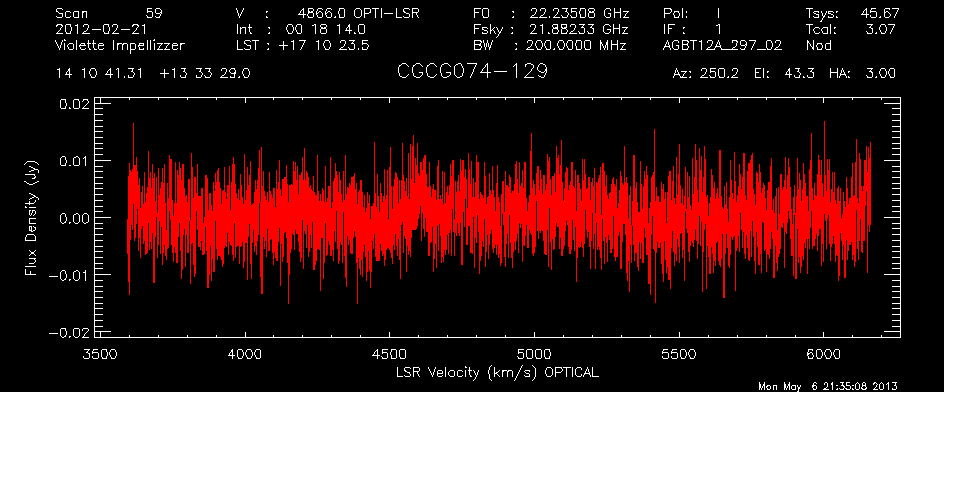This screenshot has height=490, width=962.
Task: Click hour angle HA: 3.00
Action: [862, 74]
